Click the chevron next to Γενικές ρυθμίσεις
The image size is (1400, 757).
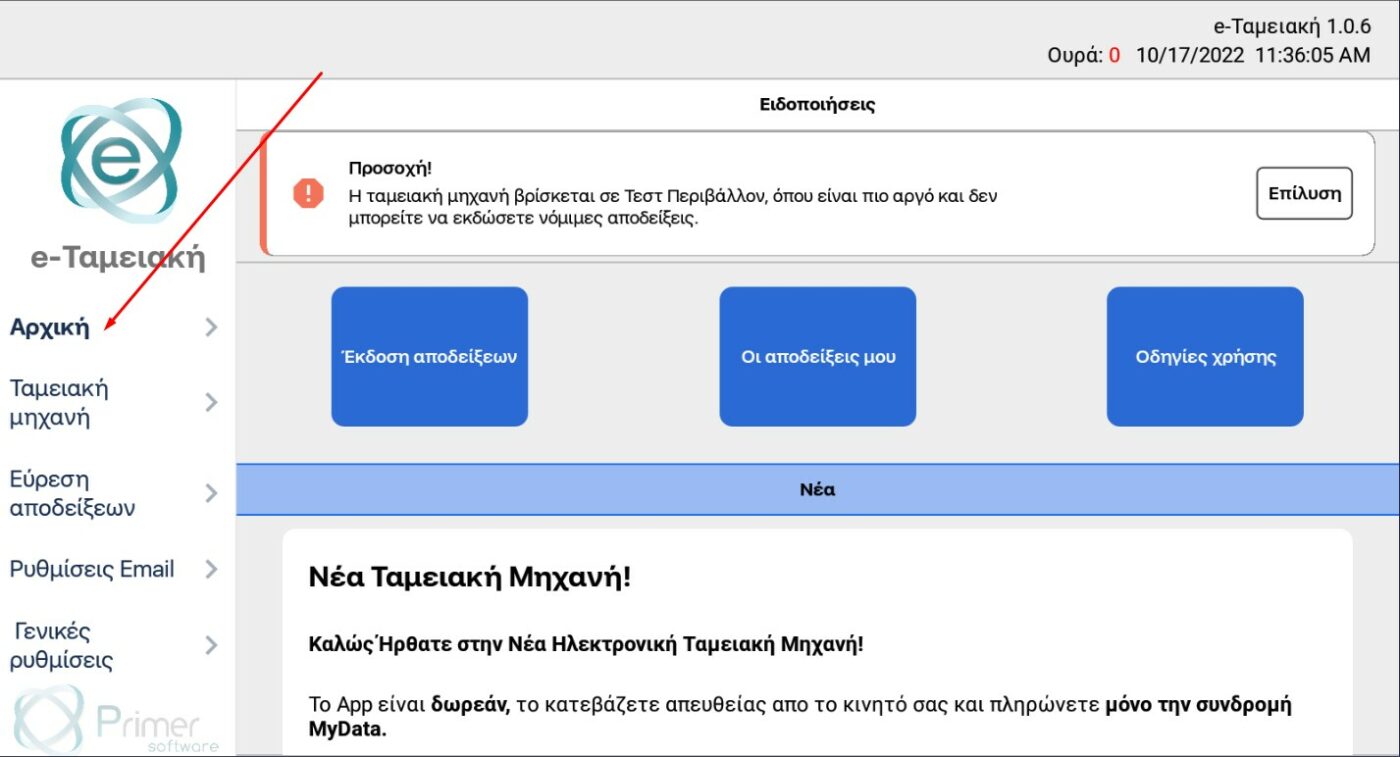click(x=211, y=645)
